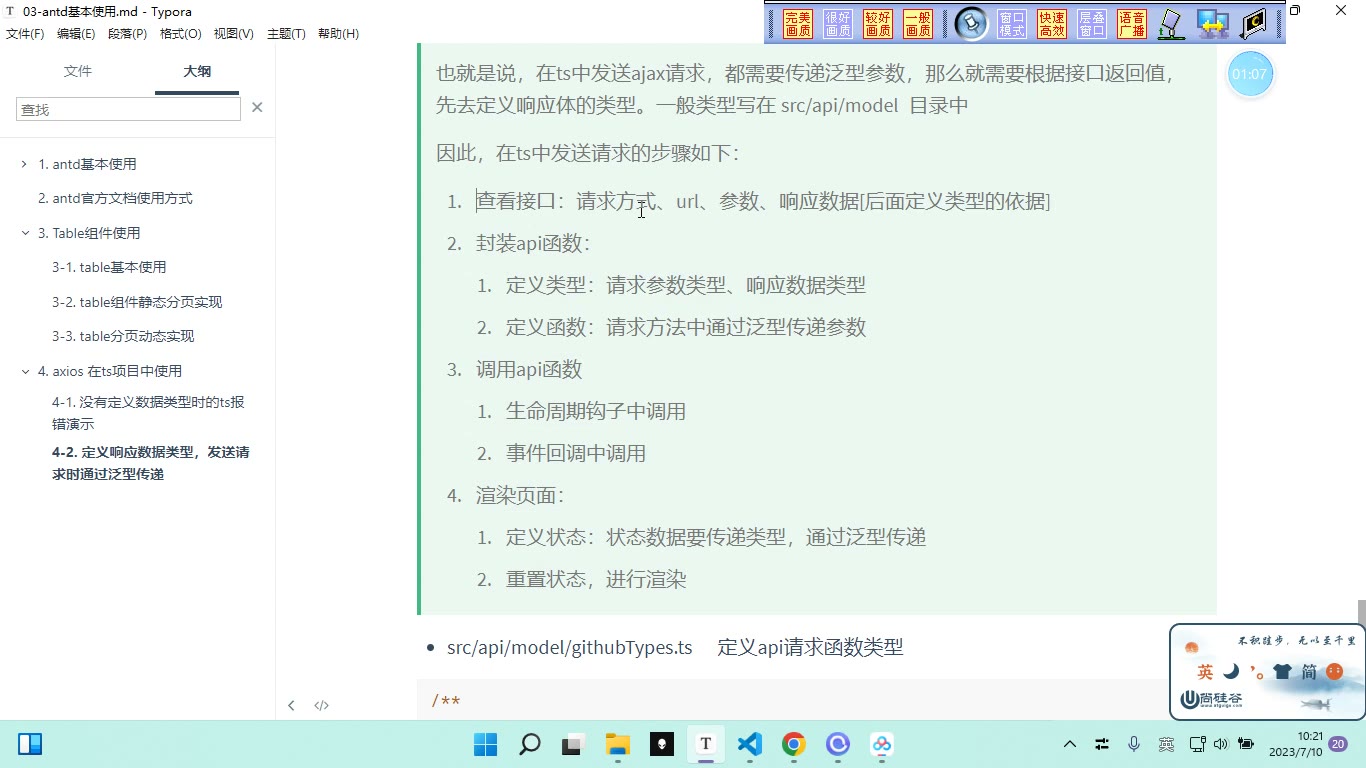Open Windows Start menu
1366x768 pixels.
[x=485, y=744]
